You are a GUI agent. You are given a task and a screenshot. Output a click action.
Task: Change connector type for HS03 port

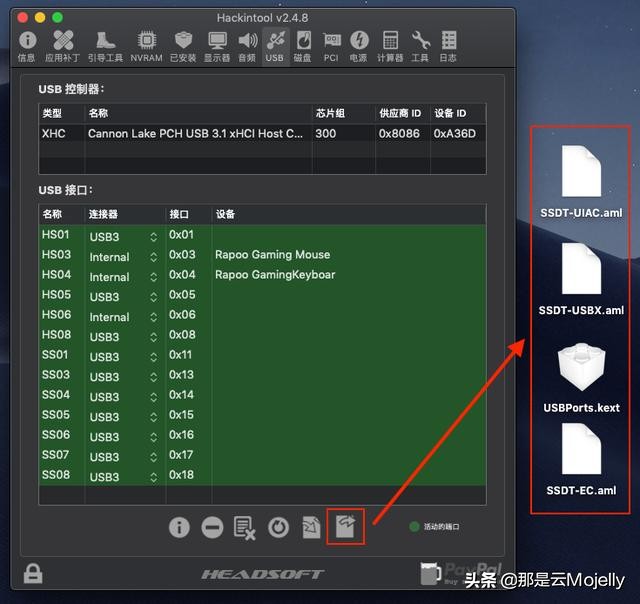153,256
